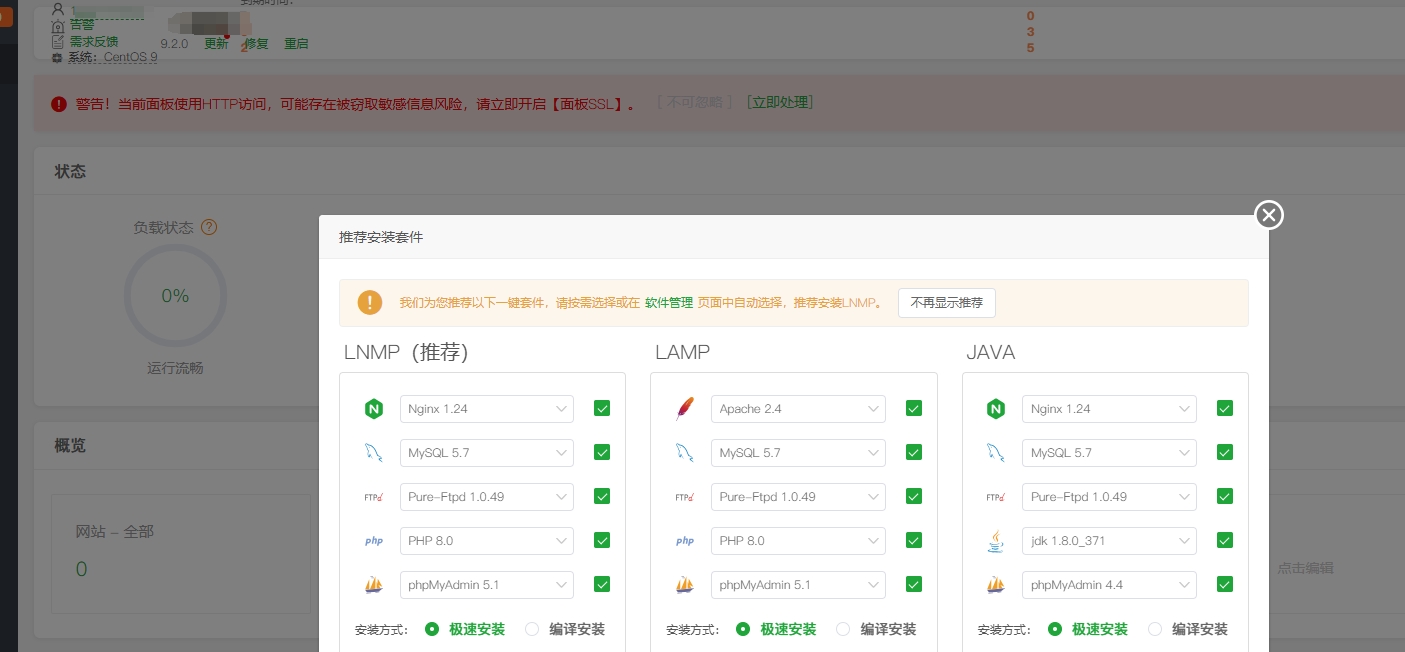Open the phpMyAdmin 5.1 dropdown in the LNMP column
Image resolution: width=1405 pixels, height=652 pixels.
coord(487,584)
